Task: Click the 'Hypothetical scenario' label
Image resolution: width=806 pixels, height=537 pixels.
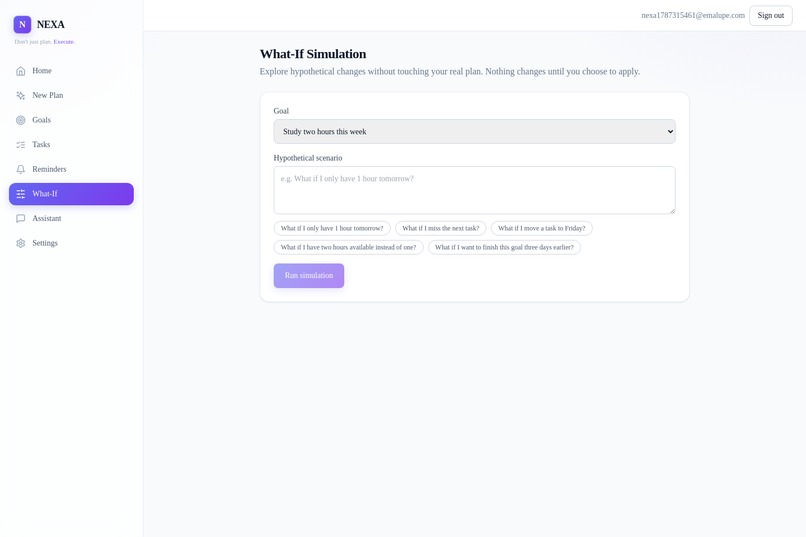Action: click(x=307, y=158)
